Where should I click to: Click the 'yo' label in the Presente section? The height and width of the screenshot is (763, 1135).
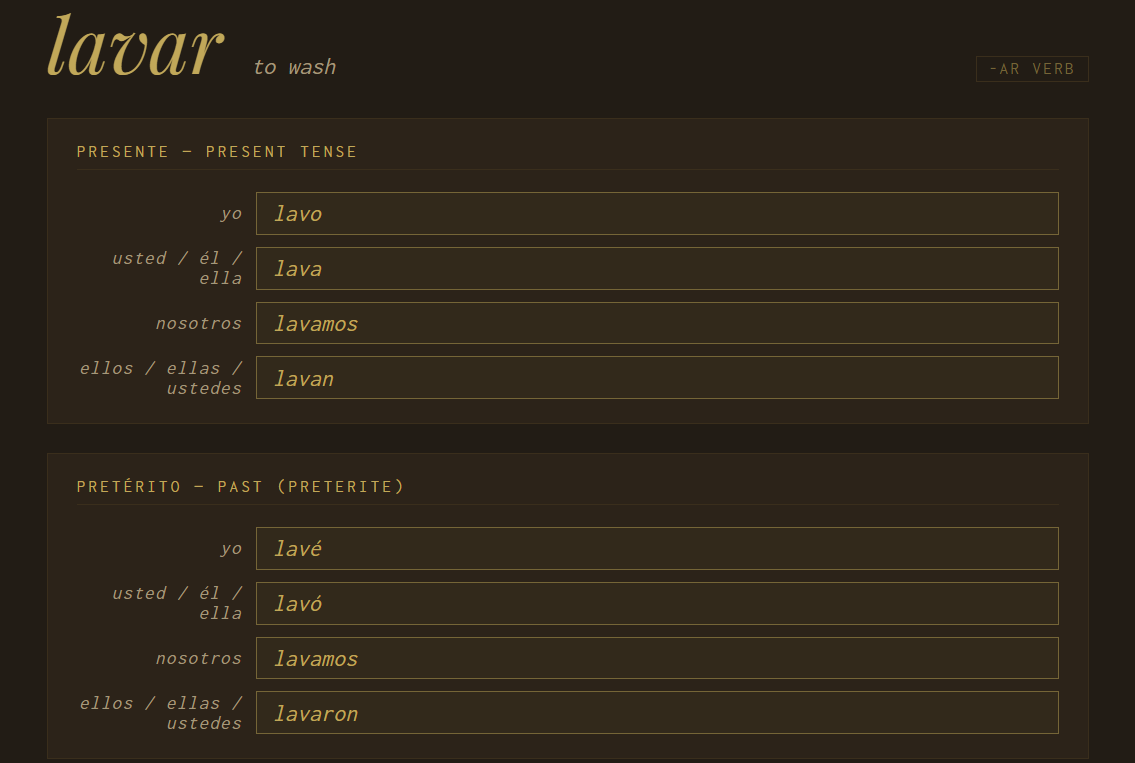[231, 213]
